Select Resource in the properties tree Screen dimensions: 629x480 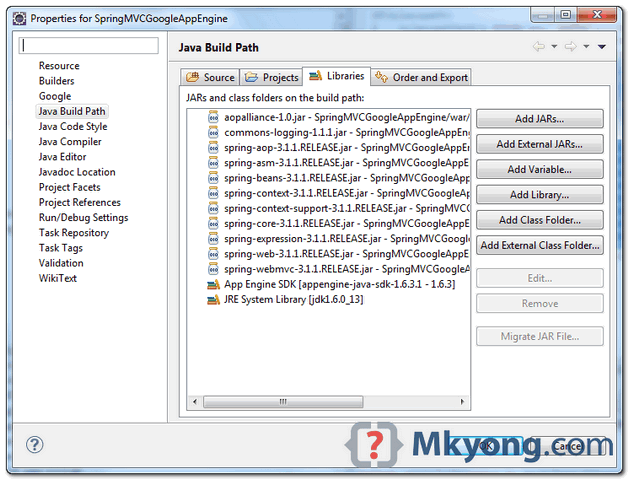[x=59, y=65]
